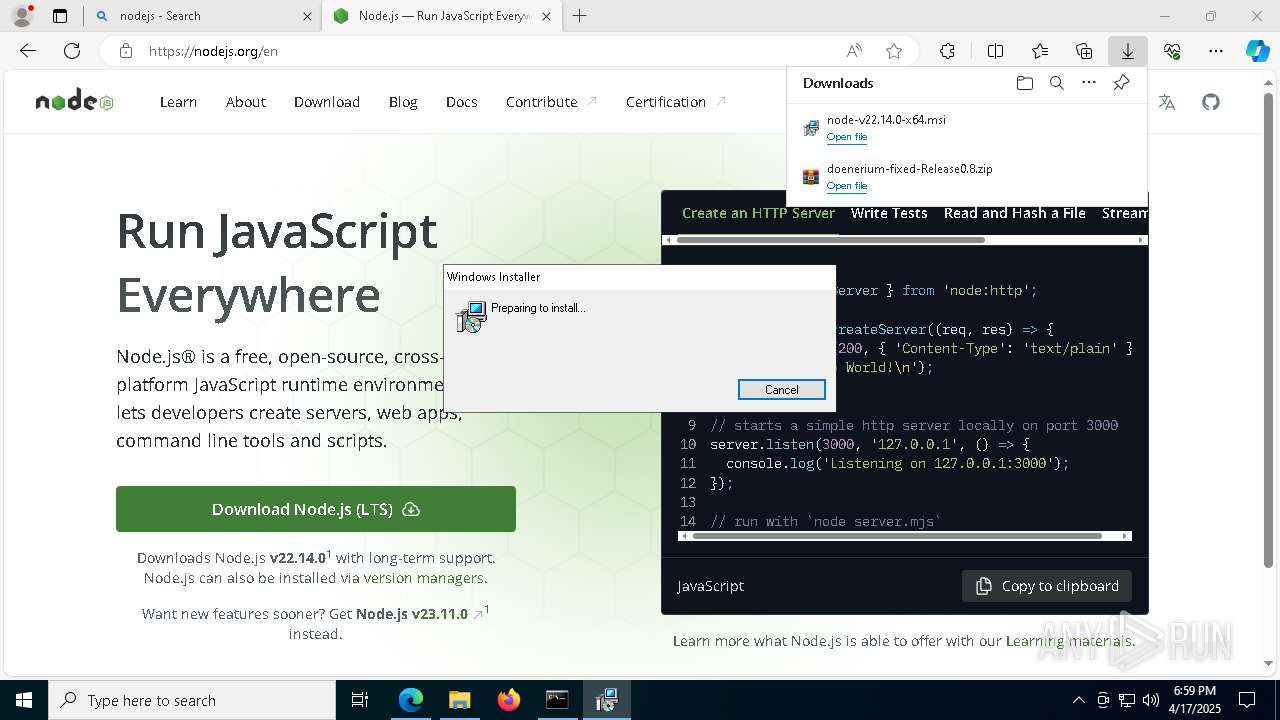Screen dimensions: 1280x720
Task: Refresh the current page
Action: (72, 51)
